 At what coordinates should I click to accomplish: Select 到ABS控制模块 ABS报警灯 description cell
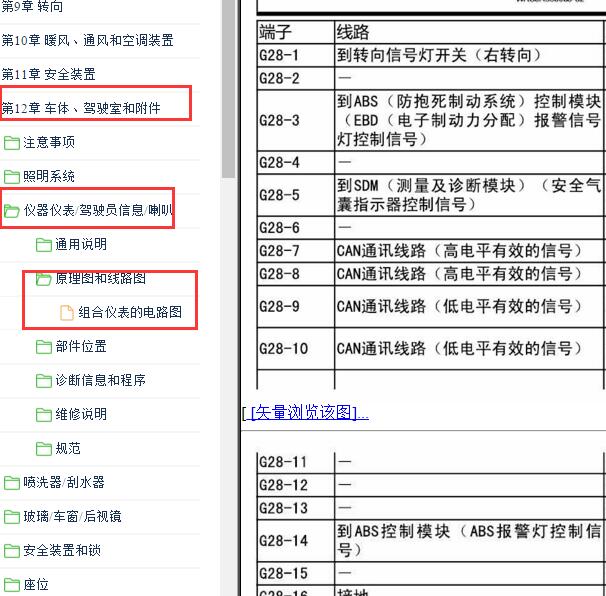click(x=470, y=541)
